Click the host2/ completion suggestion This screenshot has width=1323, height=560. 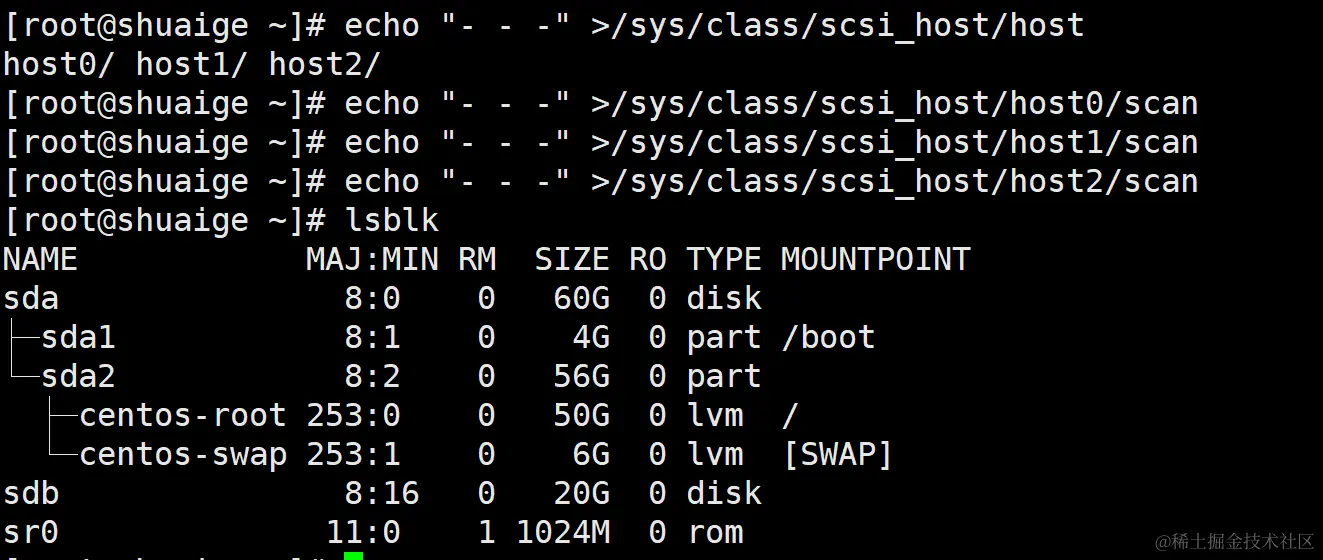coord(324,64)
